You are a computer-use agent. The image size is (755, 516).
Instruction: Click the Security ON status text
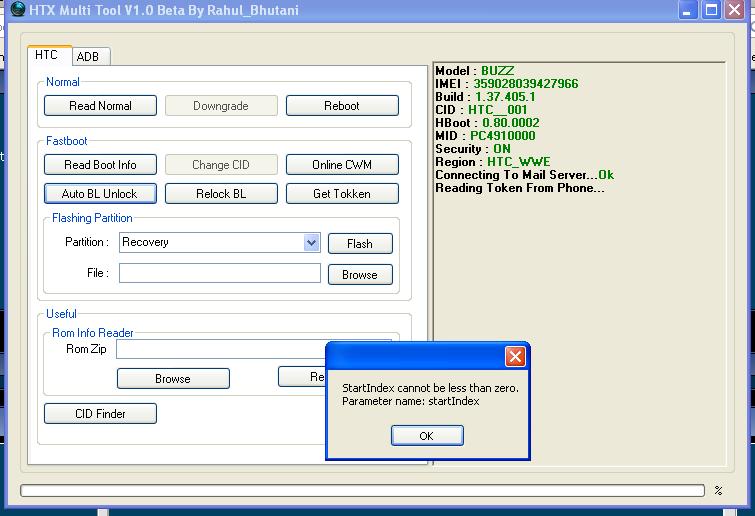pyautogui.click(x=502, y=149)
